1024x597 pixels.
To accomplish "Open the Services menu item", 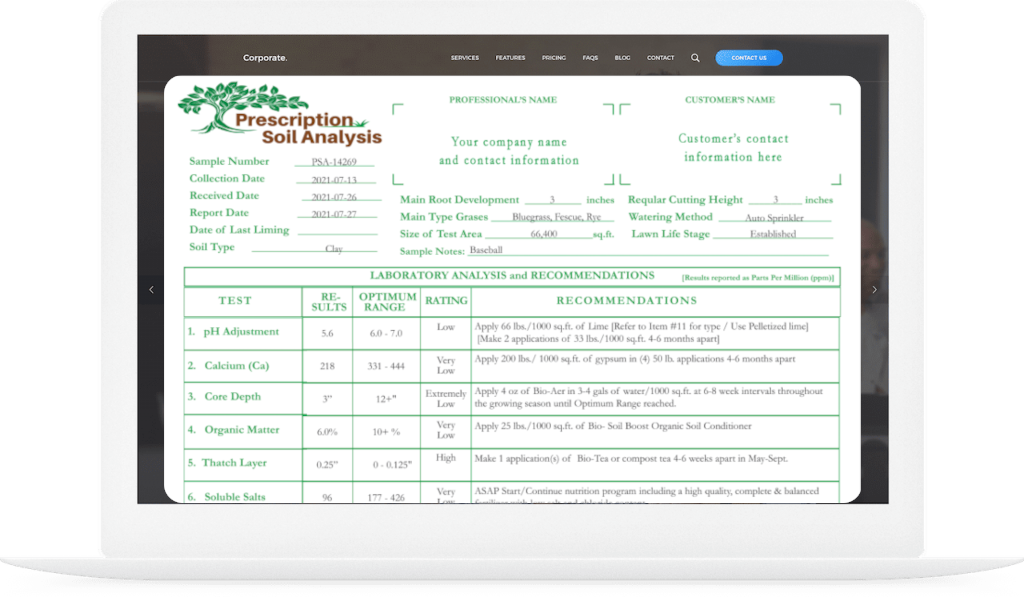I will tap(465, 58).
